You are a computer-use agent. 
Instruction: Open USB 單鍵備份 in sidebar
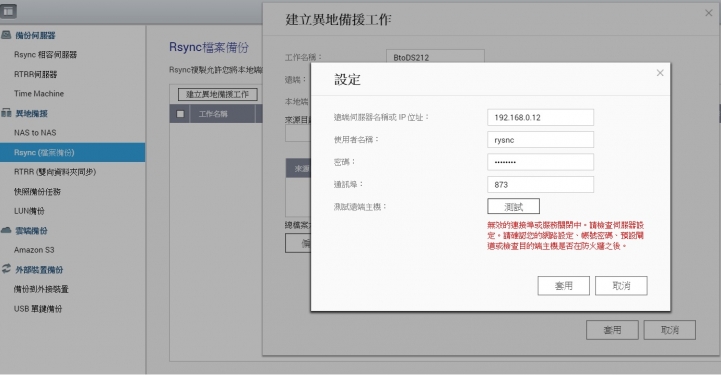tap(38, 309)
